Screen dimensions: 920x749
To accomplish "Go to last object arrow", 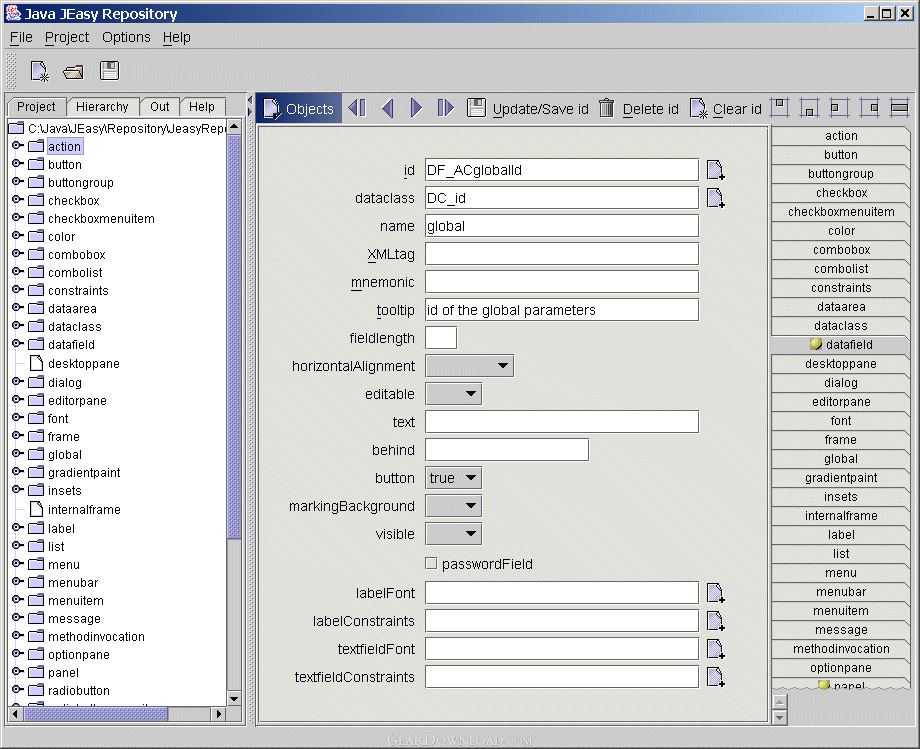I will coord(446,108).
